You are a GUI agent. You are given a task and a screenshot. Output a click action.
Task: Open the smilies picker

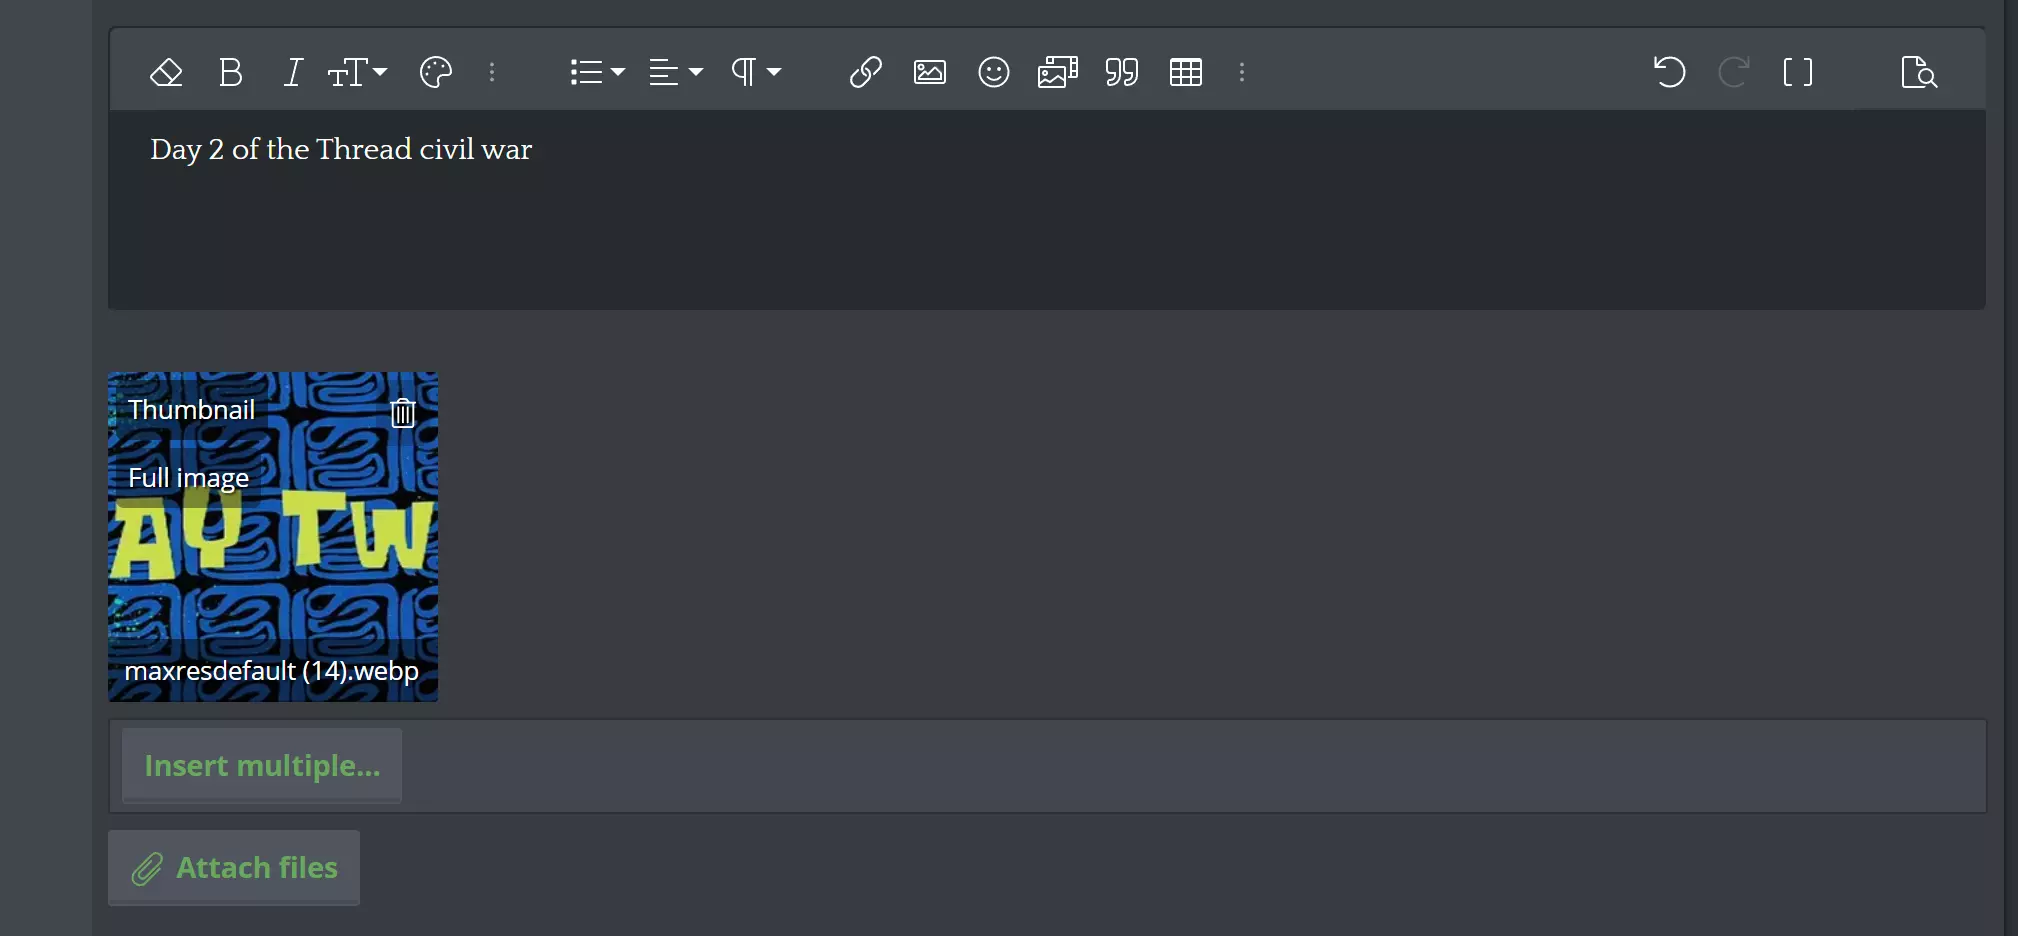click(993, 72)
